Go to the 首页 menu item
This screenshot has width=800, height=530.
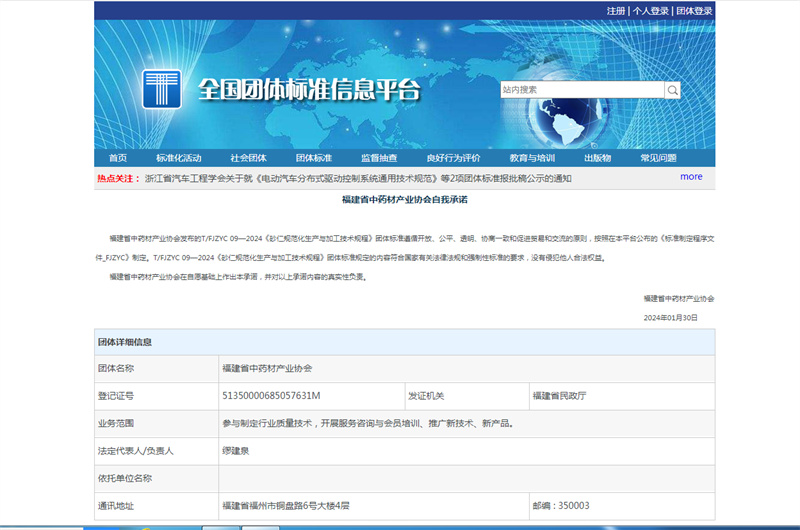tap(118, 158)
